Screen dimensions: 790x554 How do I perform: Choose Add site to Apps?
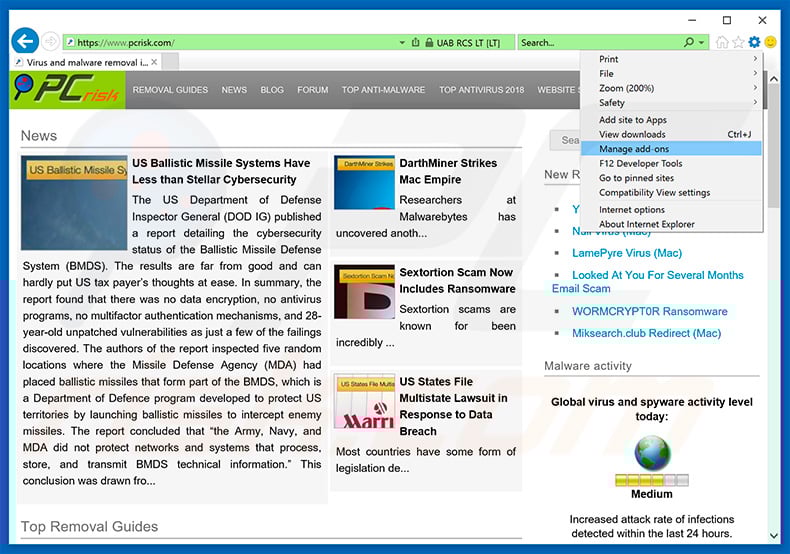point(672,120)
